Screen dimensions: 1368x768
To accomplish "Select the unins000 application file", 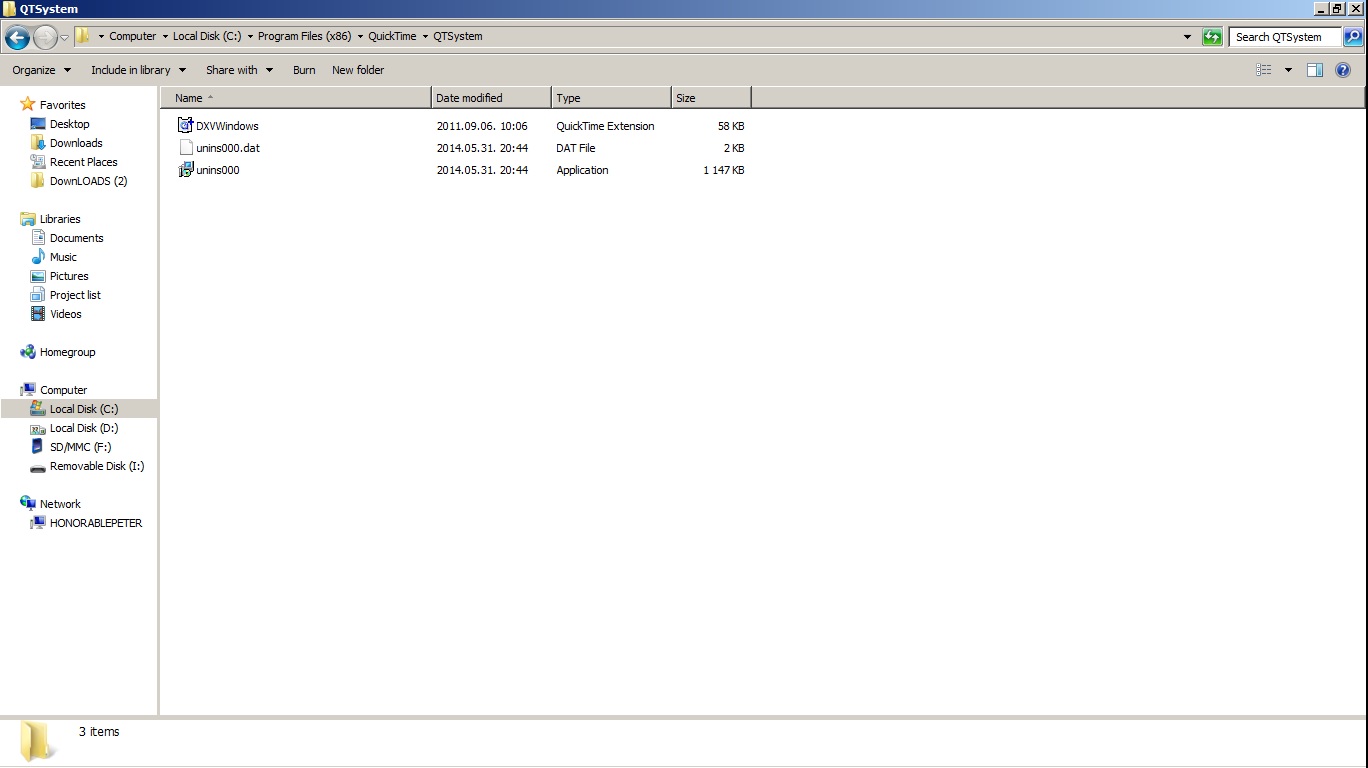I will 217,170.
